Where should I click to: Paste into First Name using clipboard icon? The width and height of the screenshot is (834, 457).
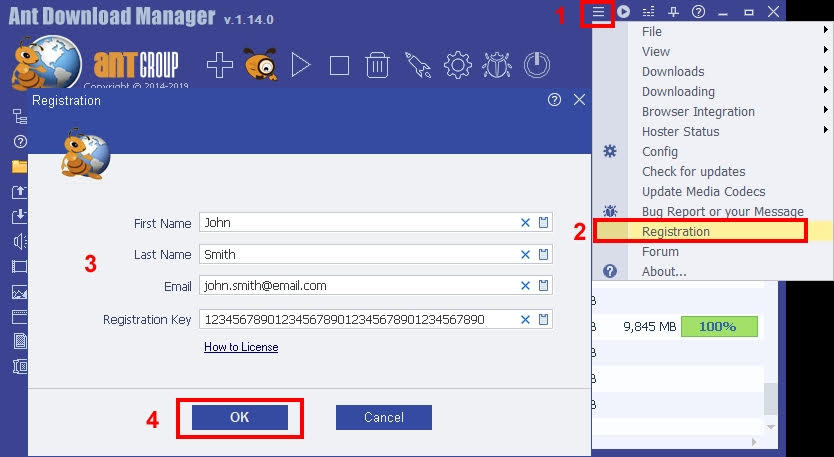(543, 223)
